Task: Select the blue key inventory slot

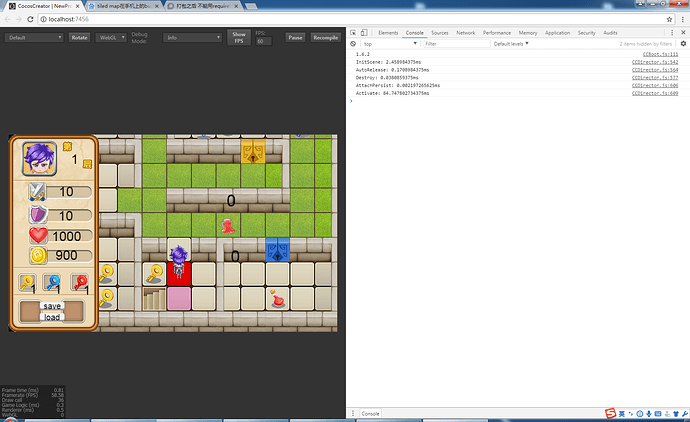Action: (52, 283)
